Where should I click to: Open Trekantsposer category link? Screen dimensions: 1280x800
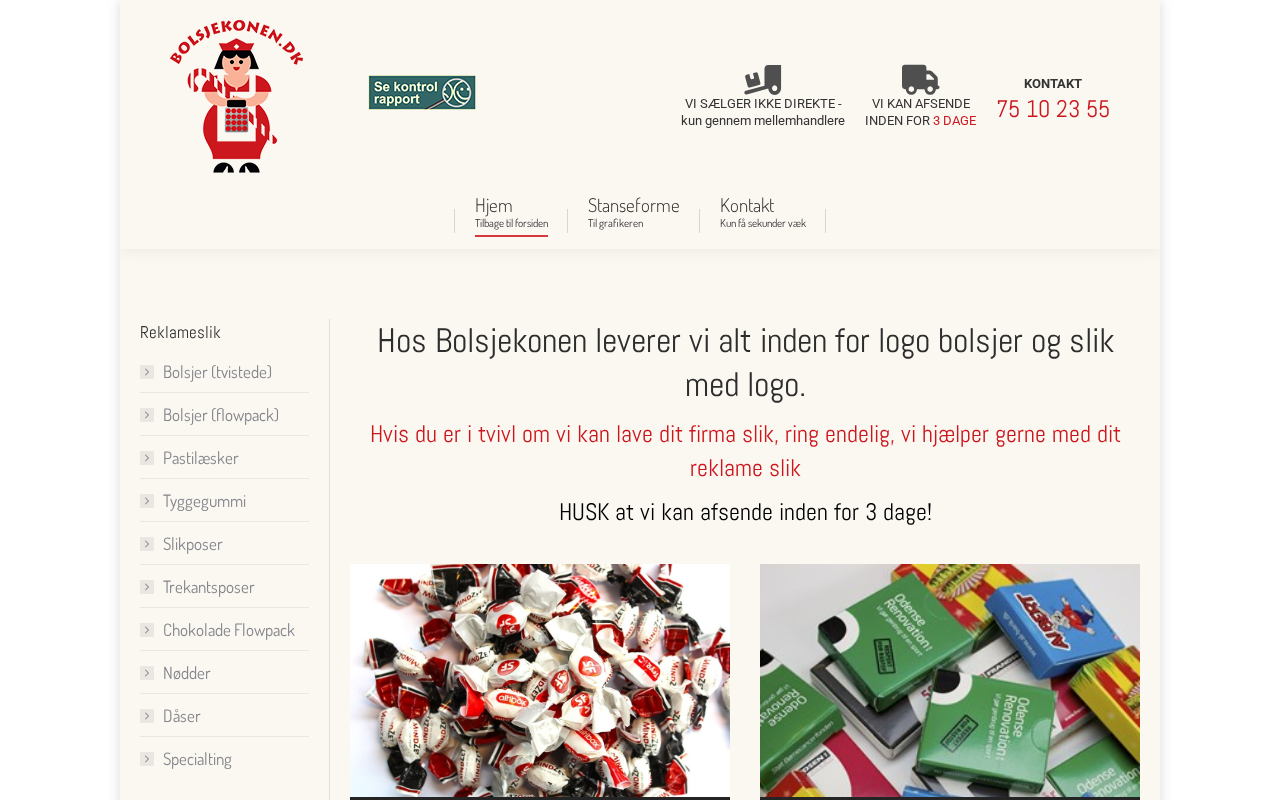tap(209, 587)
